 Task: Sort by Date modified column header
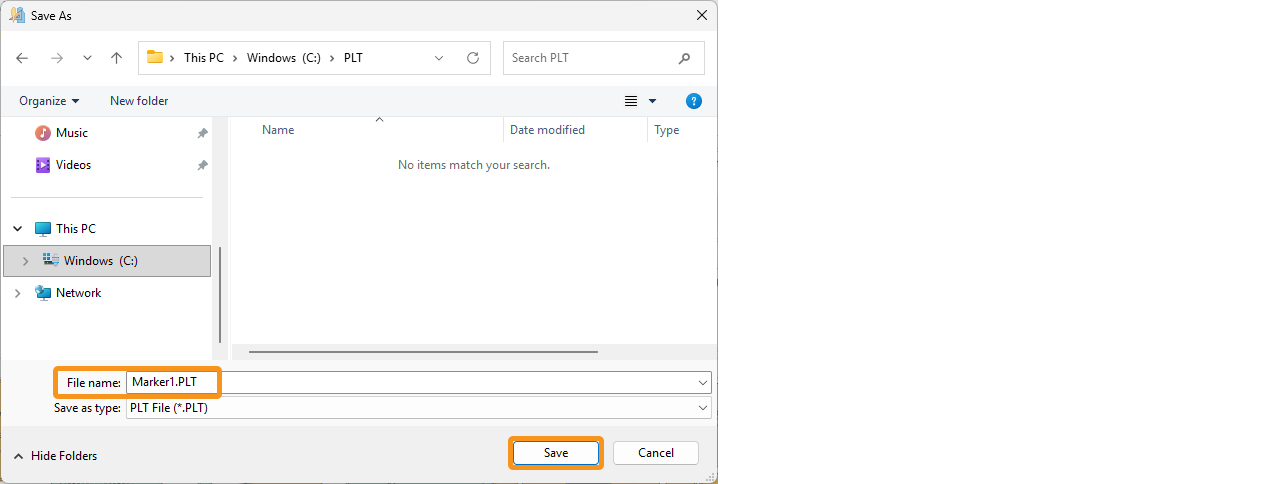pyautogui.click(x=547, y=130)
